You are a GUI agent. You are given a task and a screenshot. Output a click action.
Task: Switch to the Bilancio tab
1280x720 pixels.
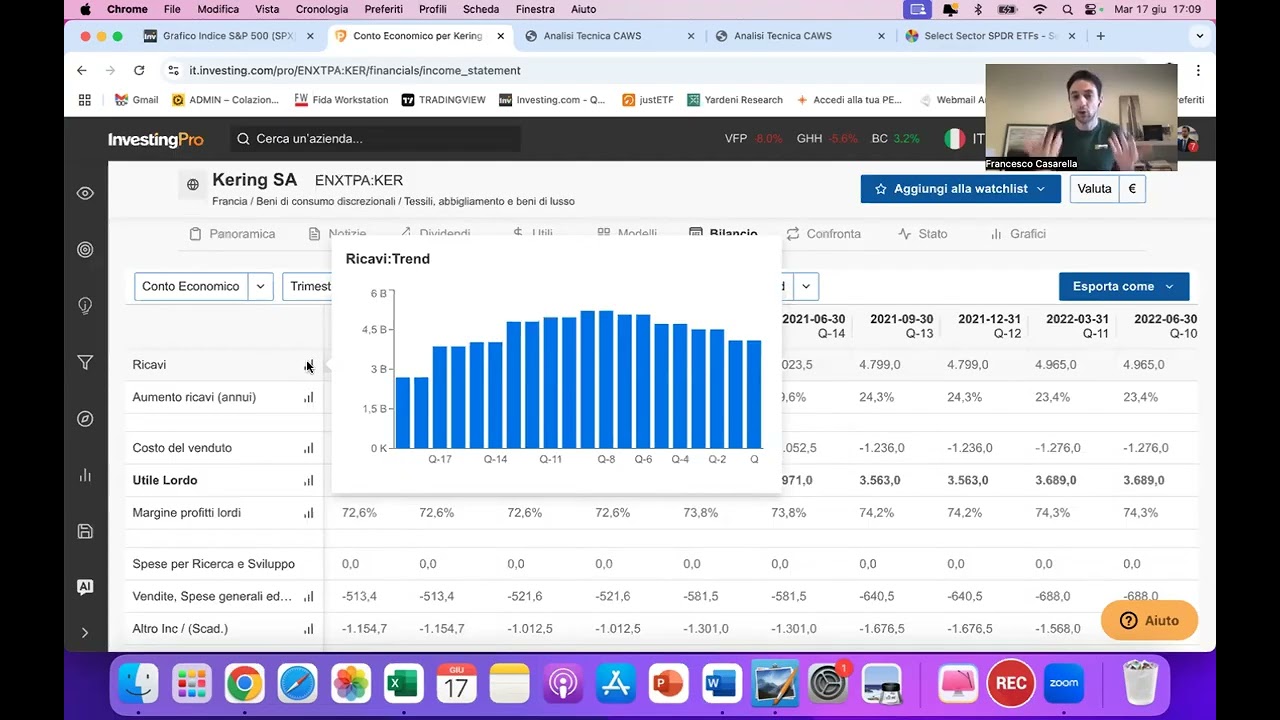point(723,234)
